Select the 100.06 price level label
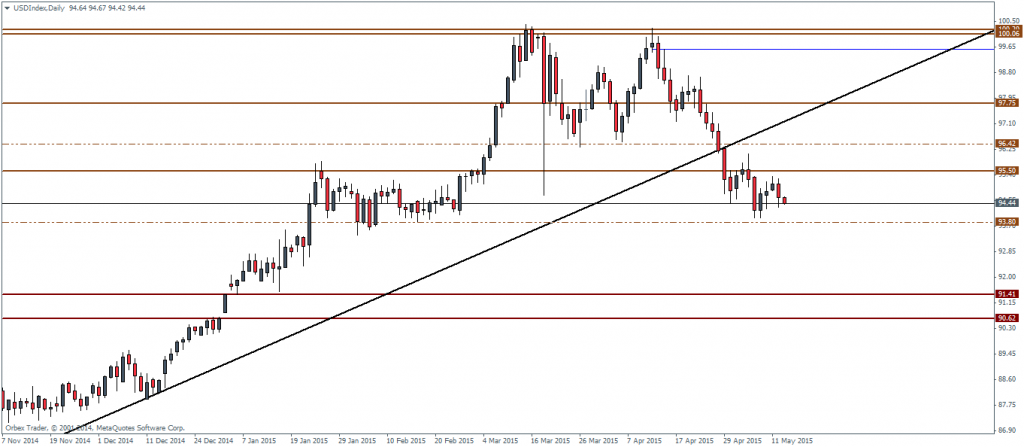Viewport: 1024px width, 447px height. tap(1008, 33)
